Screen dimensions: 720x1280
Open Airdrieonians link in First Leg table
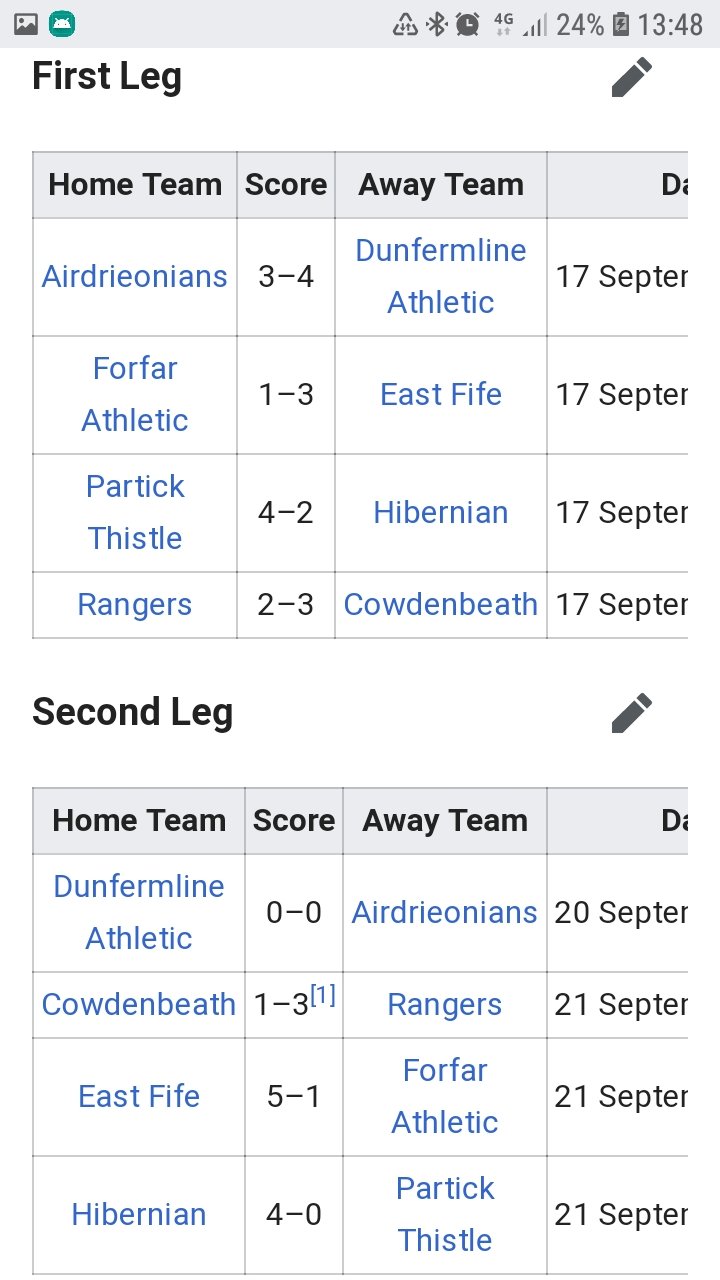[x=135, y=277]
